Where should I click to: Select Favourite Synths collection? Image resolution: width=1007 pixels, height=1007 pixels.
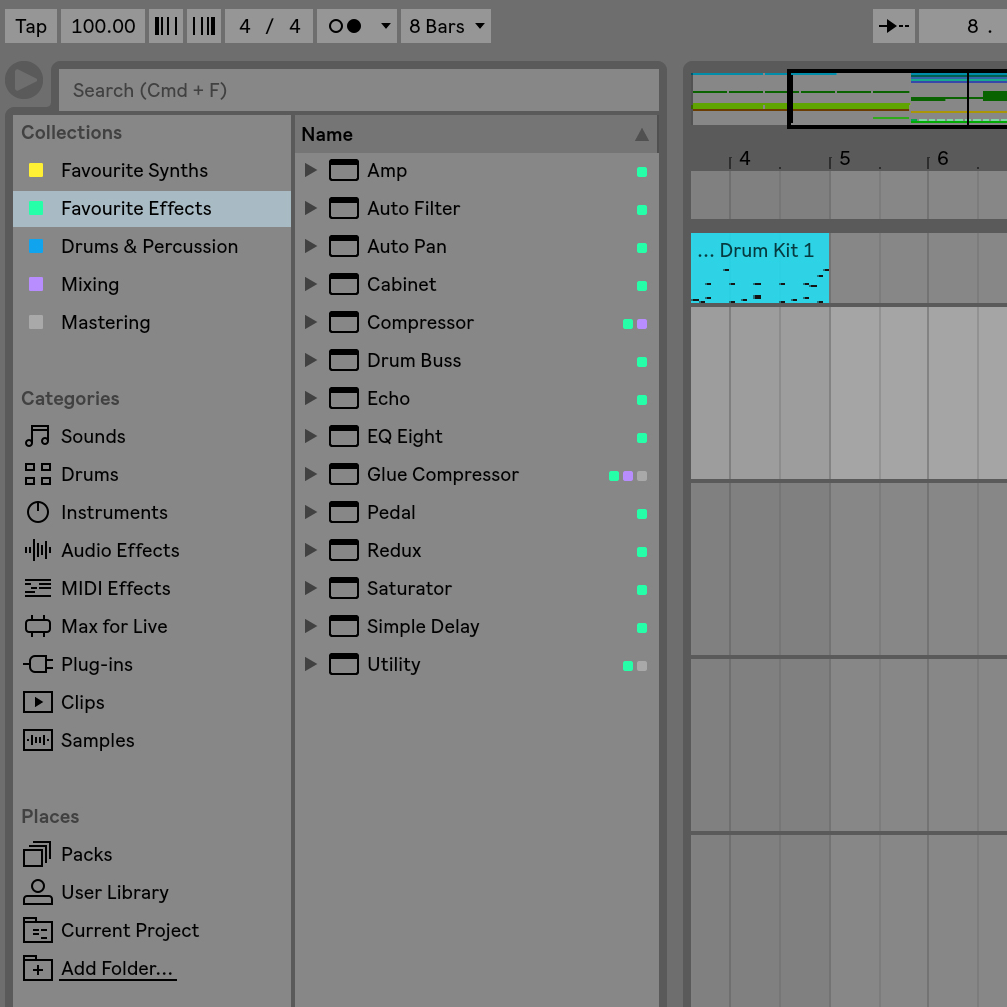point(152,171)
